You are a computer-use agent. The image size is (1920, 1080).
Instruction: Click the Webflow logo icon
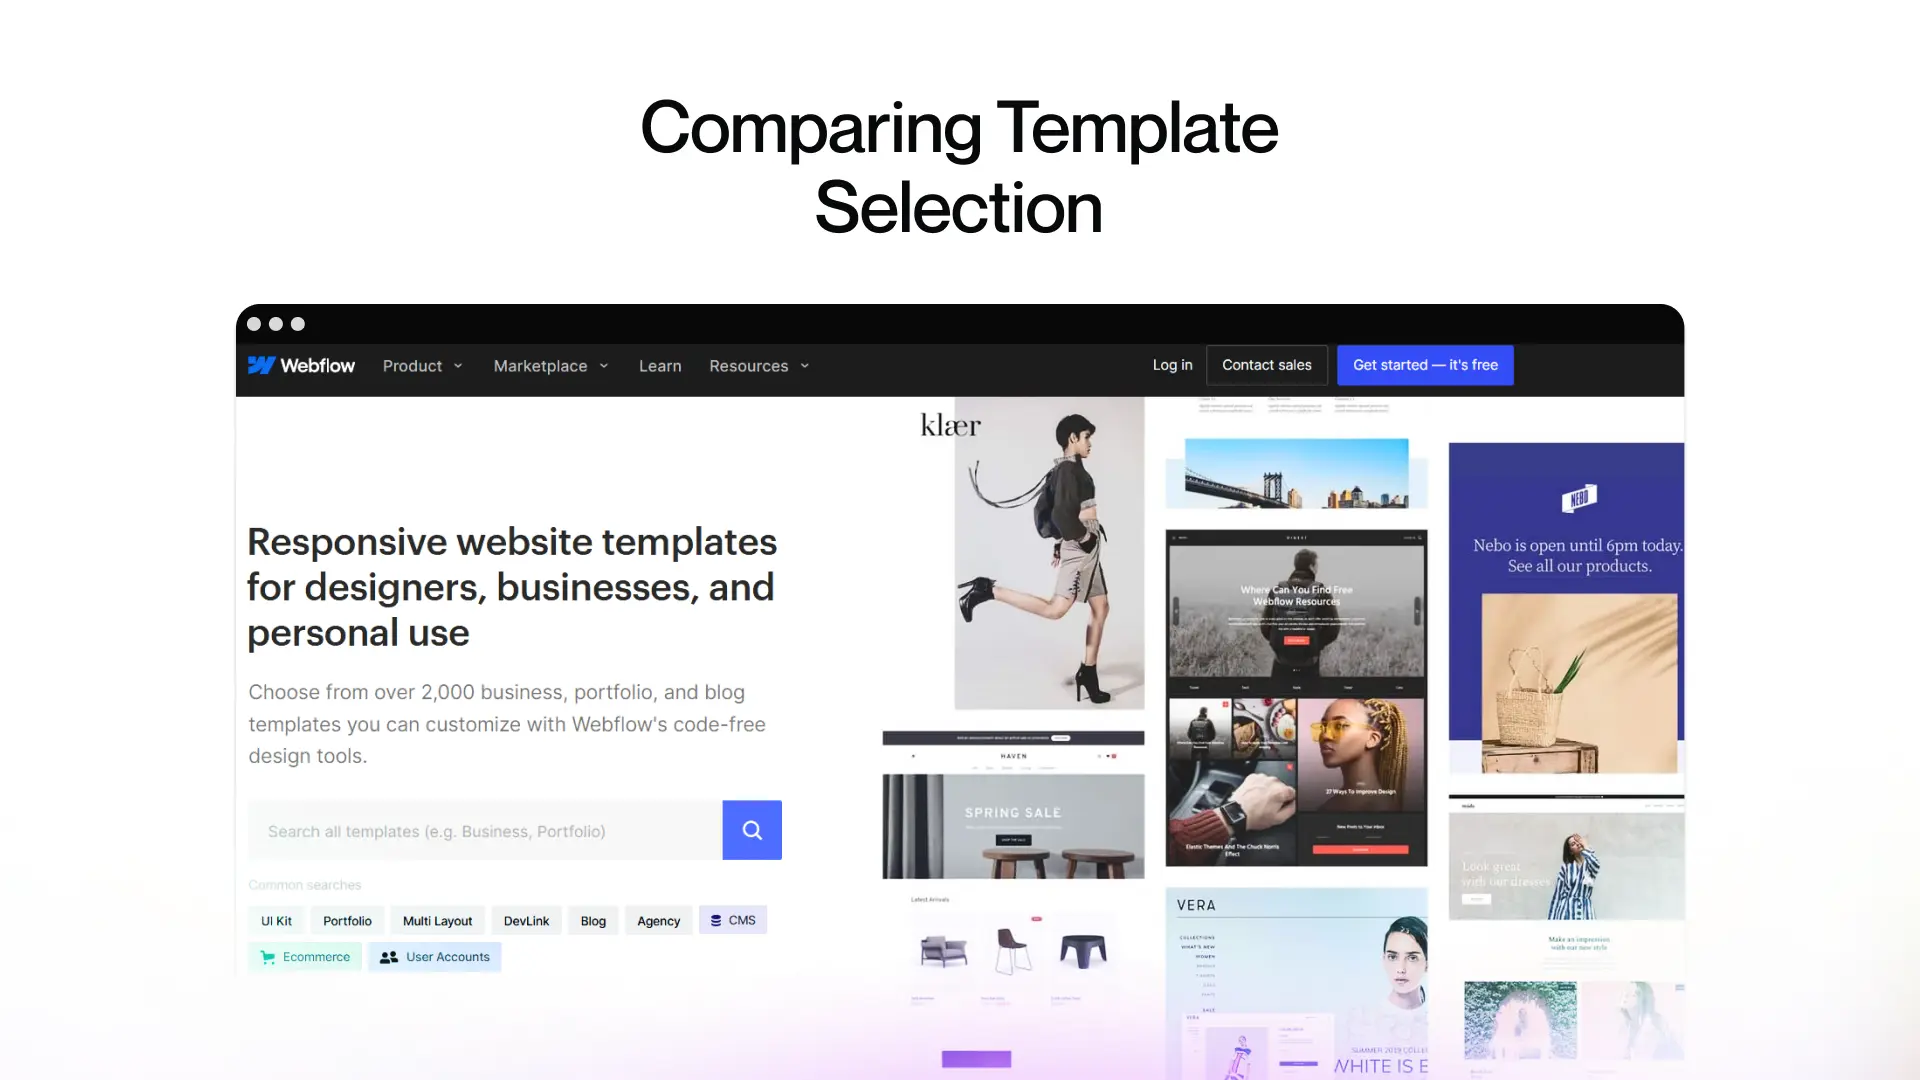pyautogui.click(x=260, y=365)
